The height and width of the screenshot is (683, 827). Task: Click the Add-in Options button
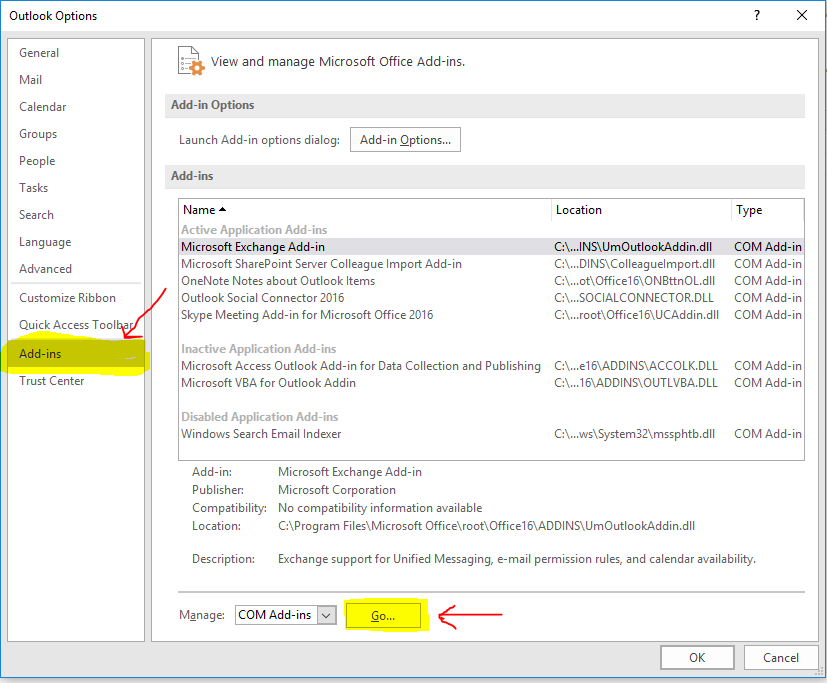tap(405, 140)
